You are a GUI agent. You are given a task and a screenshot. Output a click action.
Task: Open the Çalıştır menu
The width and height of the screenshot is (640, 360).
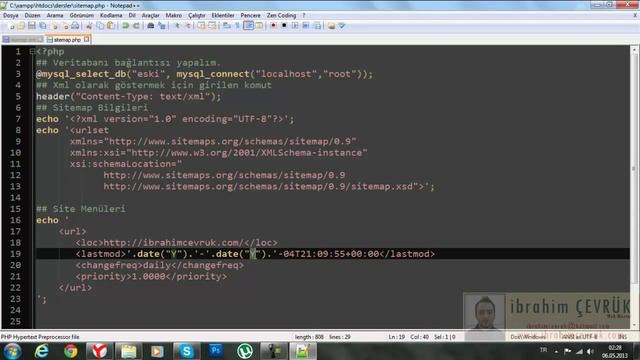(196, 15)
